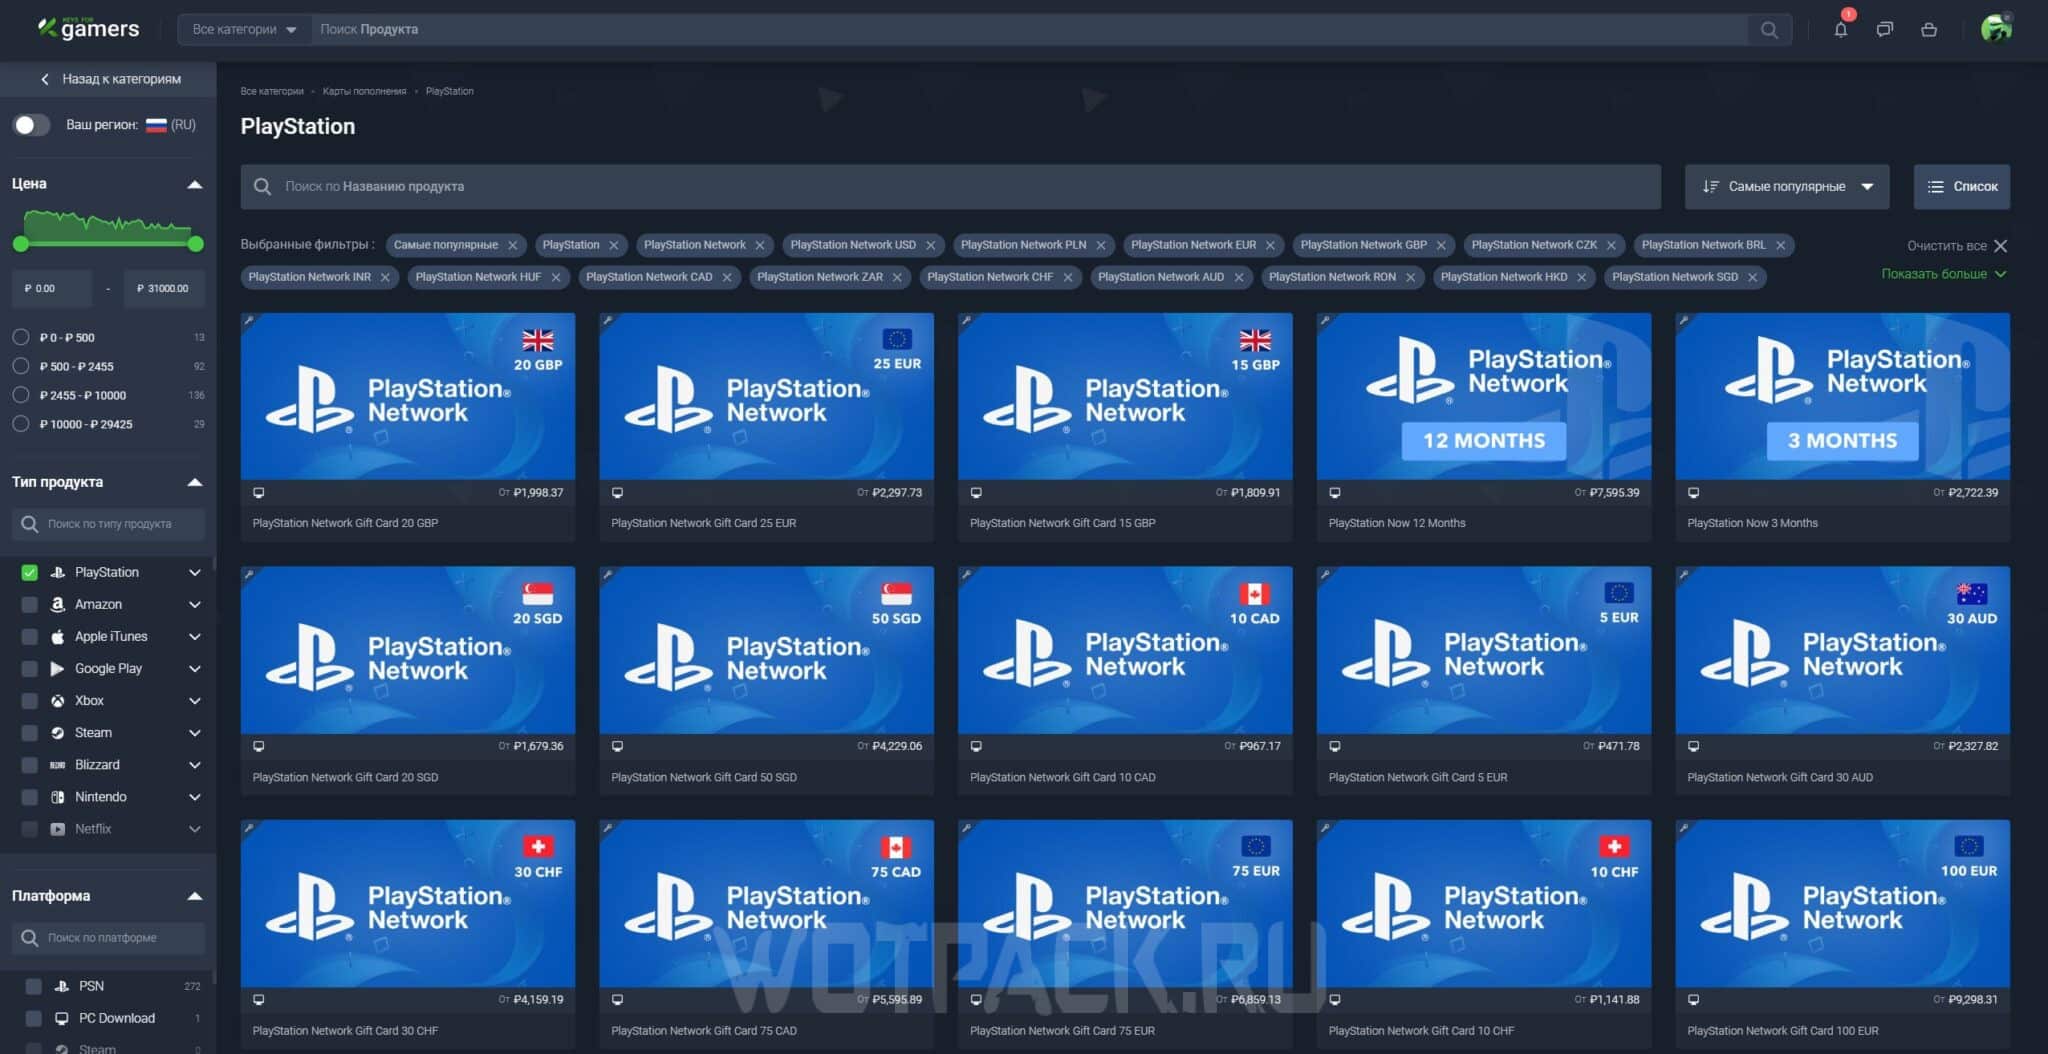Remove the PlayStation Network INR filter
Image resolution: width=2048 pixels, height=1054 pixels.
click(385, 277)
